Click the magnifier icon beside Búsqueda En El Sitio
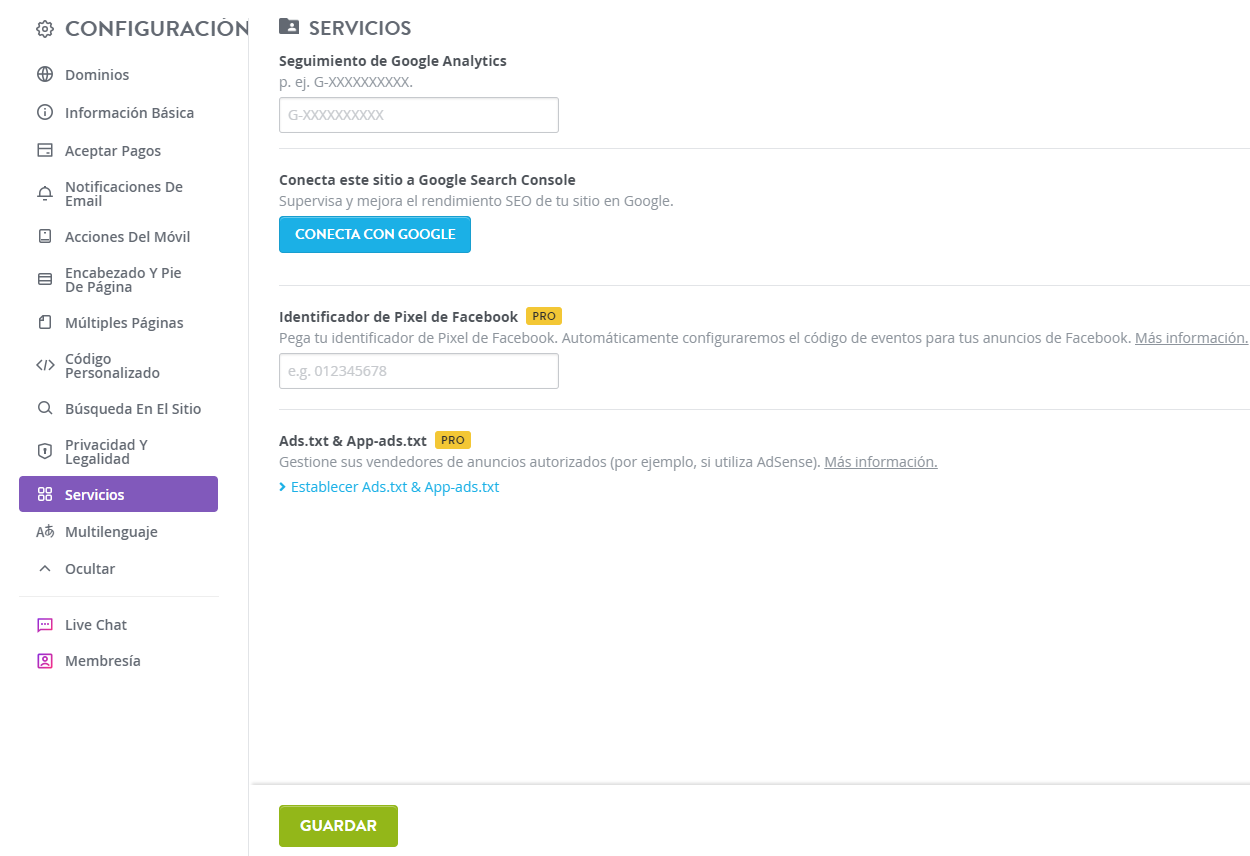1250x856 pixels. coord(44,409)
